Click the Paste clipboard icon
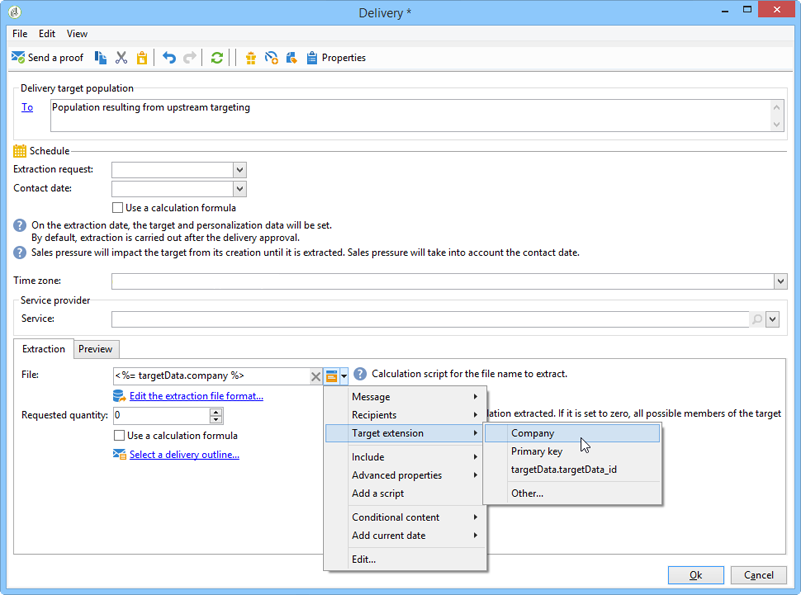801x595 pixels. point(142,58)
